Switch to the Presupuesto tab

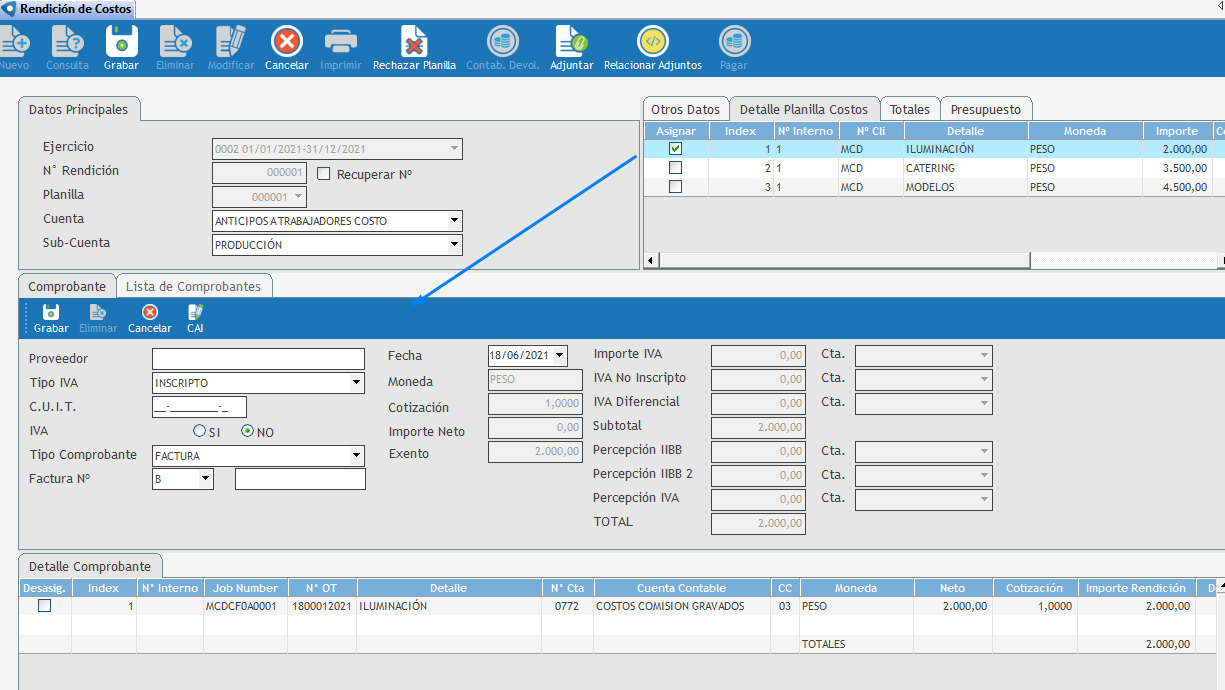(985, 110)
